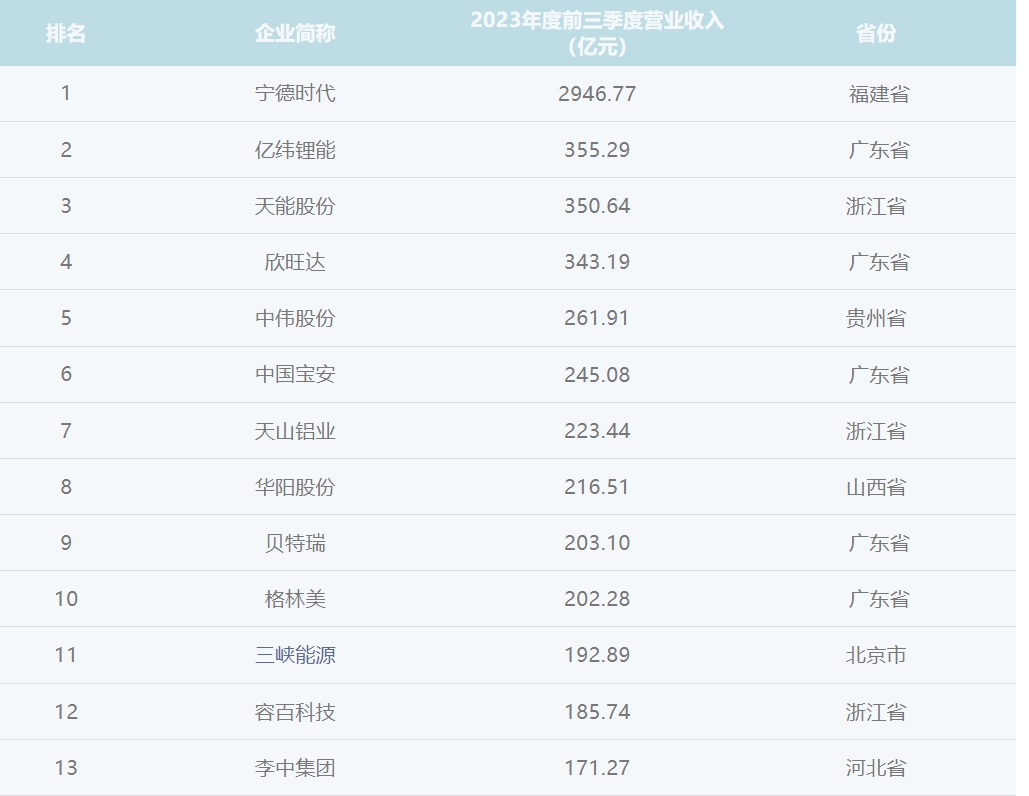
Task: Click the 天能股份 cell
Action: pos(295,206)
